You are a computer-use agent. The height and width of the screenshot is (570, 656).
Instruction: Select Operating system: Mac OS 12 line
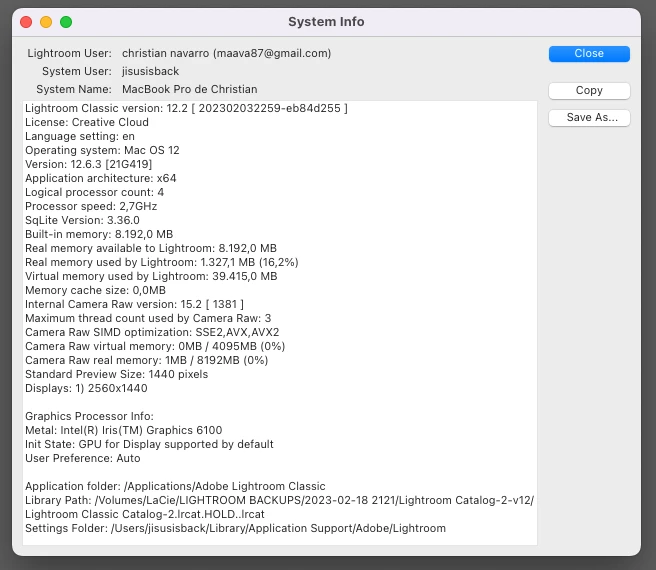(x=102, y=150)
